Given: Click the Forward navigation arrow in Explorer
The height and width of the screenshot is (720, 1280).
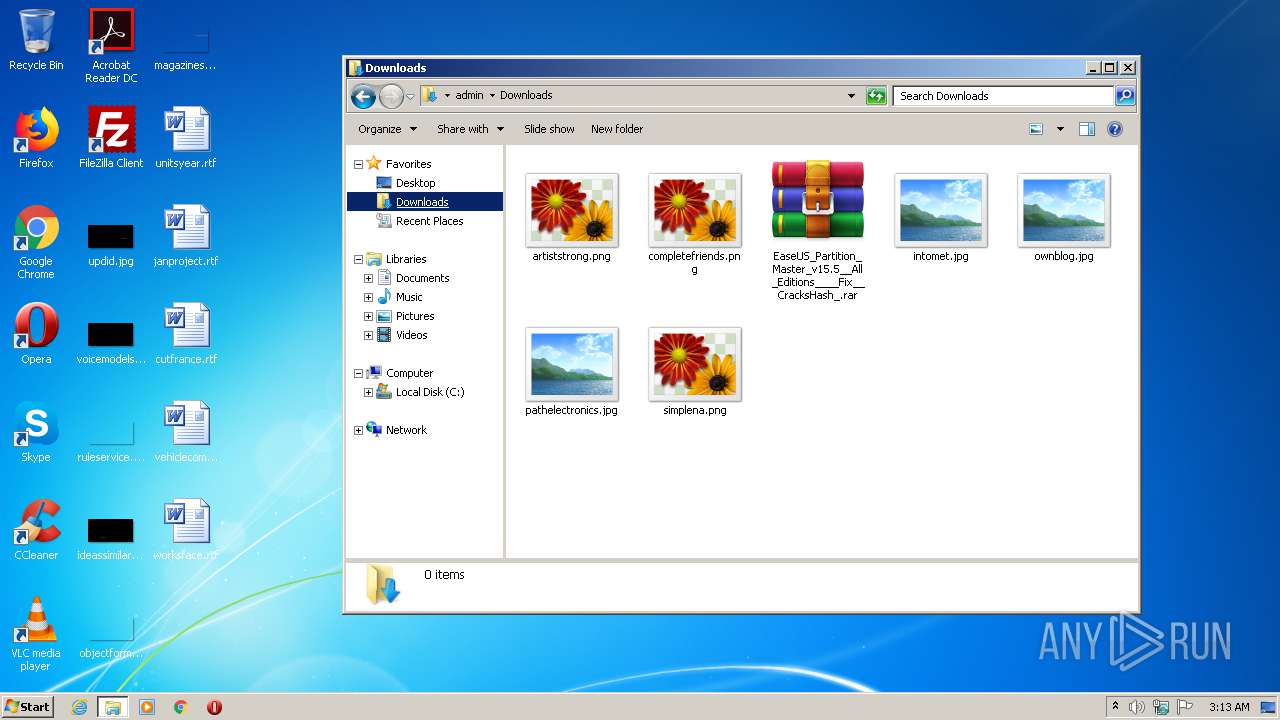Looking at the screenshot, I should point(390,96).
